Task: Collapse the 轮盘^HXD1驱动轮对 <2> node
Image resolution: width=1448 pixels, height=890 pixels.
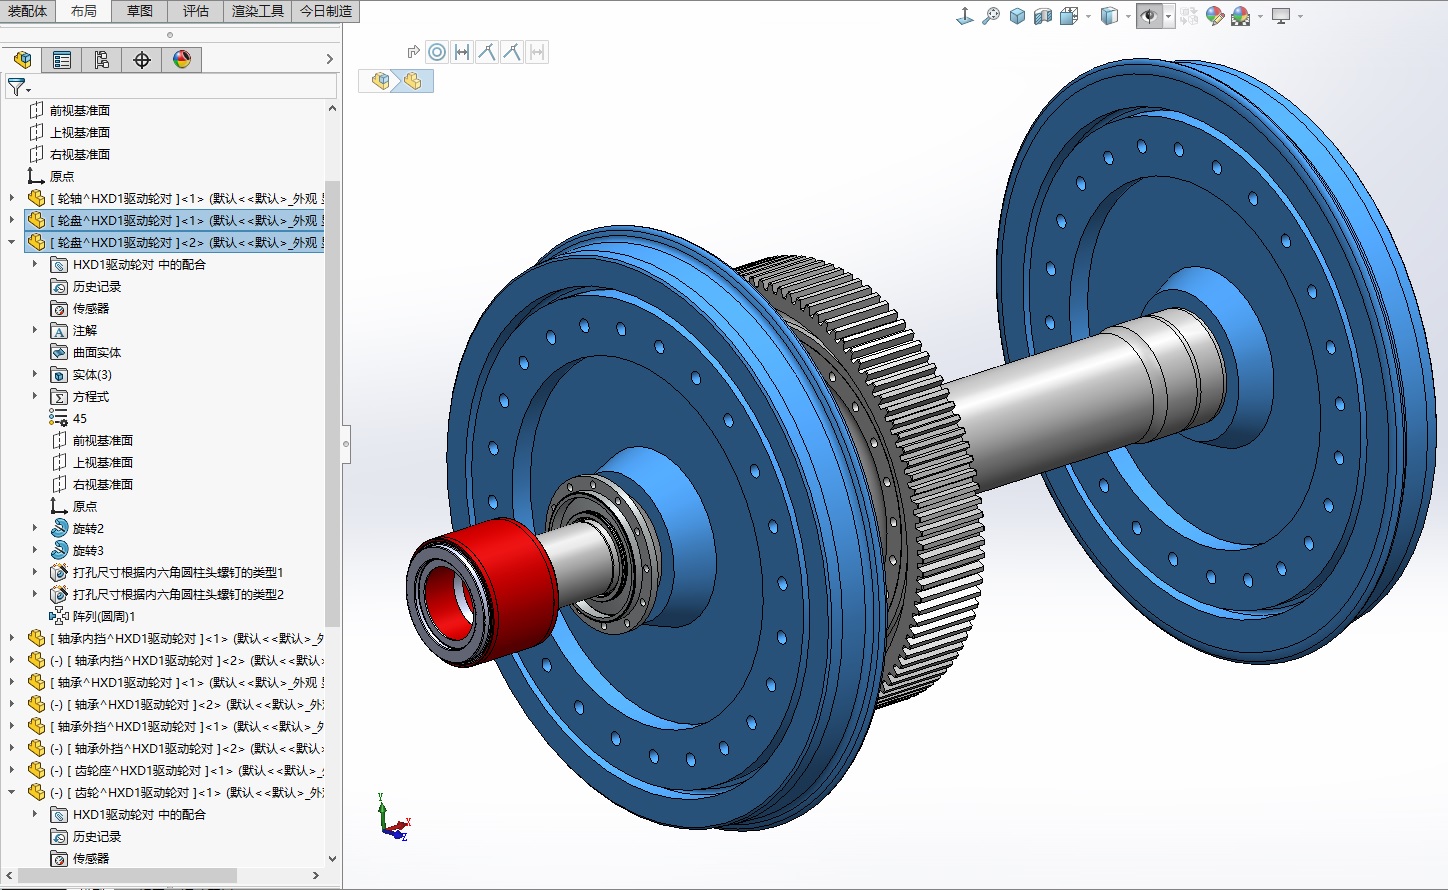Action: click(x=12, y=242)
